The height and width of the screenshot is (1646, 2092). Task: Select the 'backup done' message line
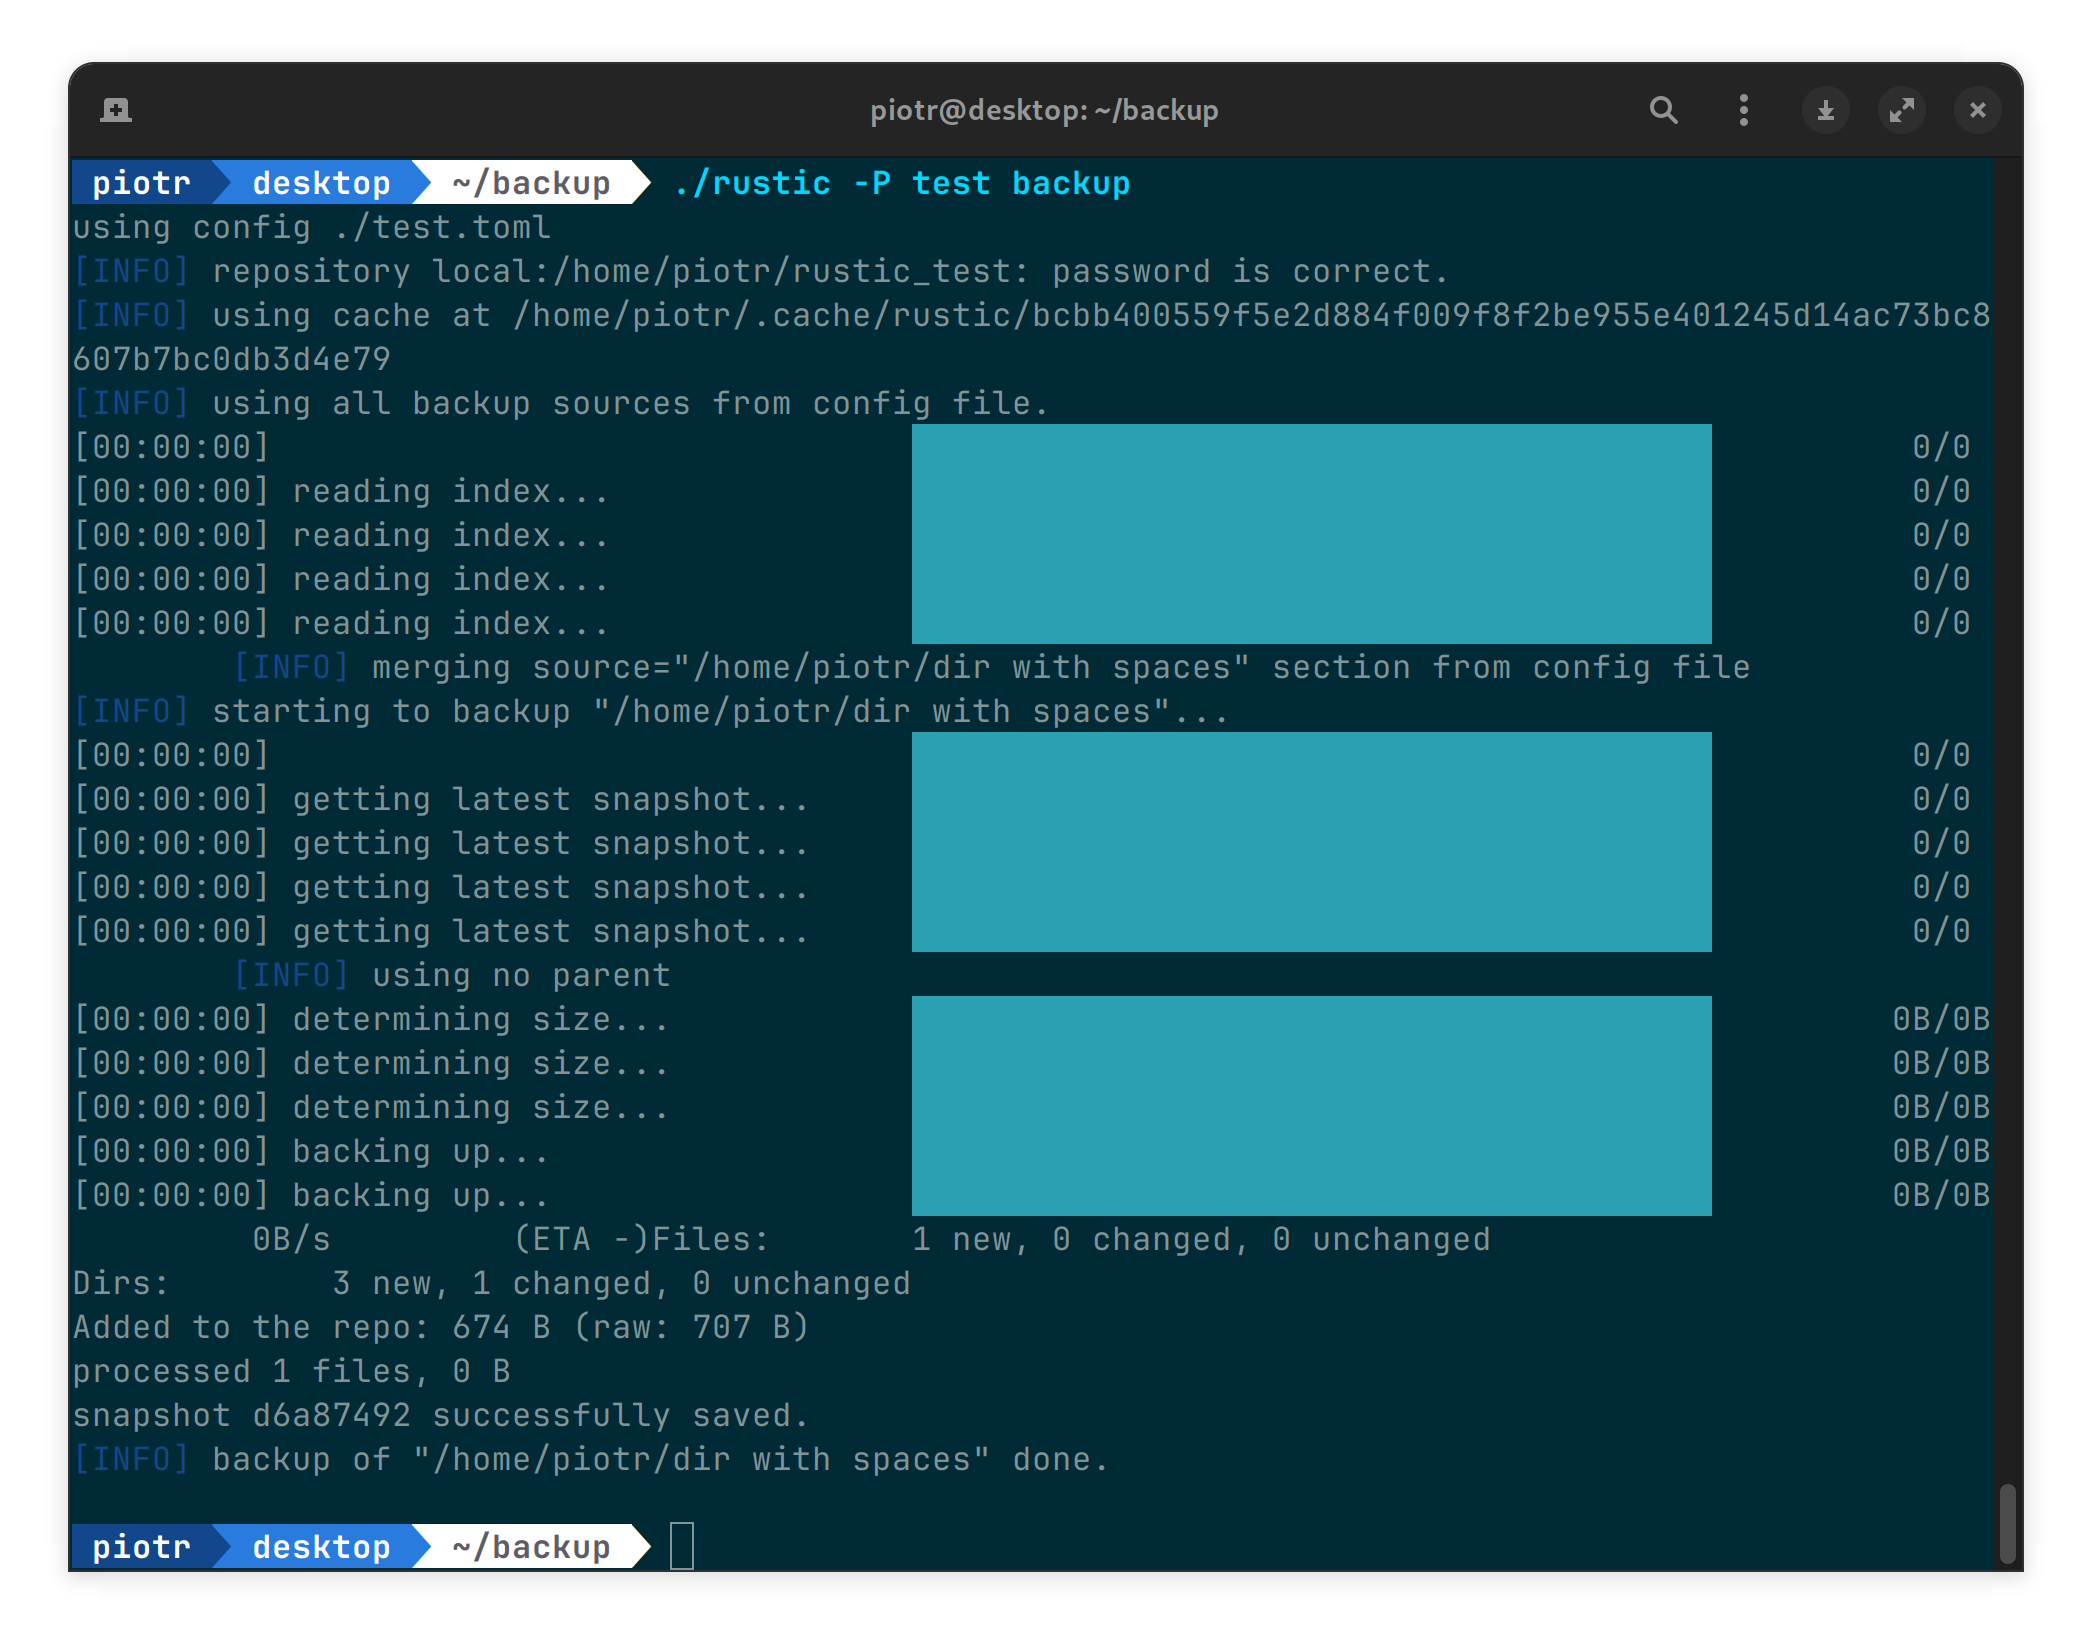pos(590,1458)
